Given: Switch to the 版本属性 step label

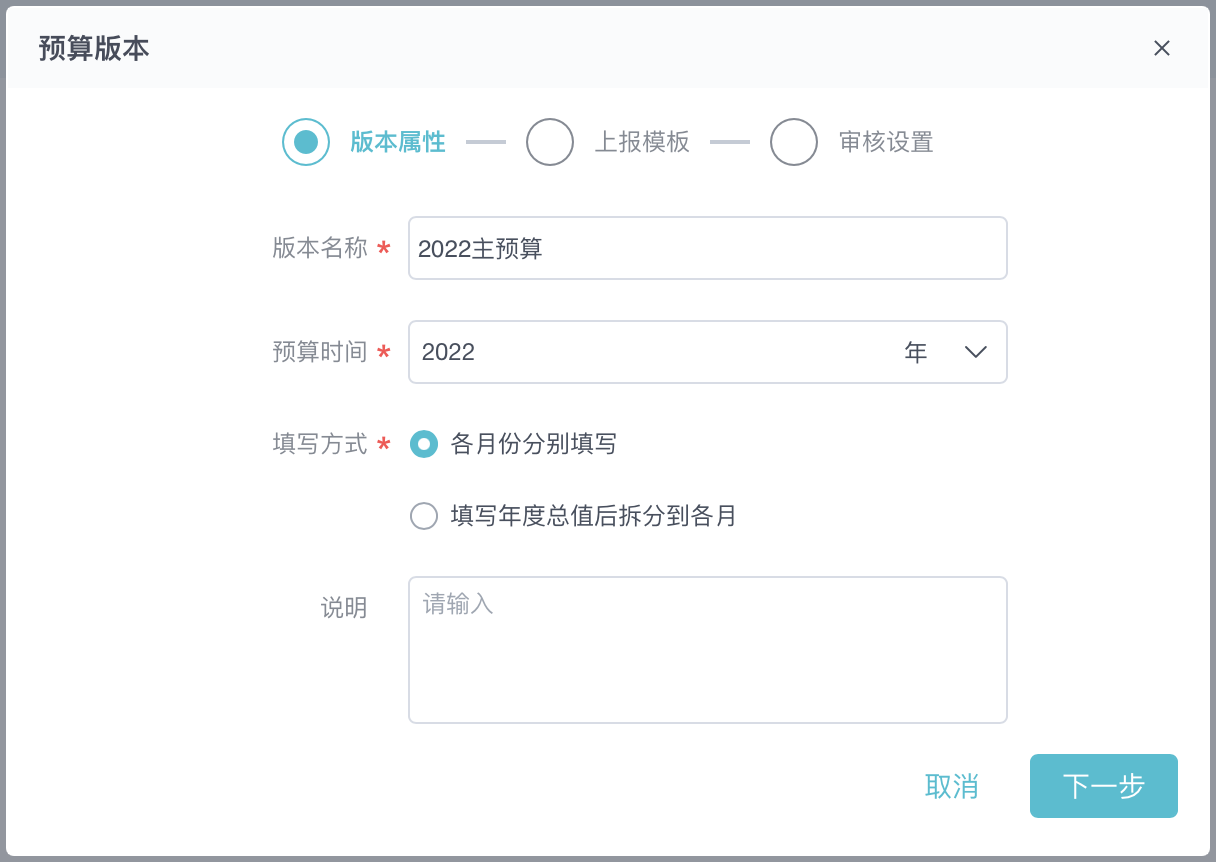Looking at the screenshot, I should coord(398,142).
